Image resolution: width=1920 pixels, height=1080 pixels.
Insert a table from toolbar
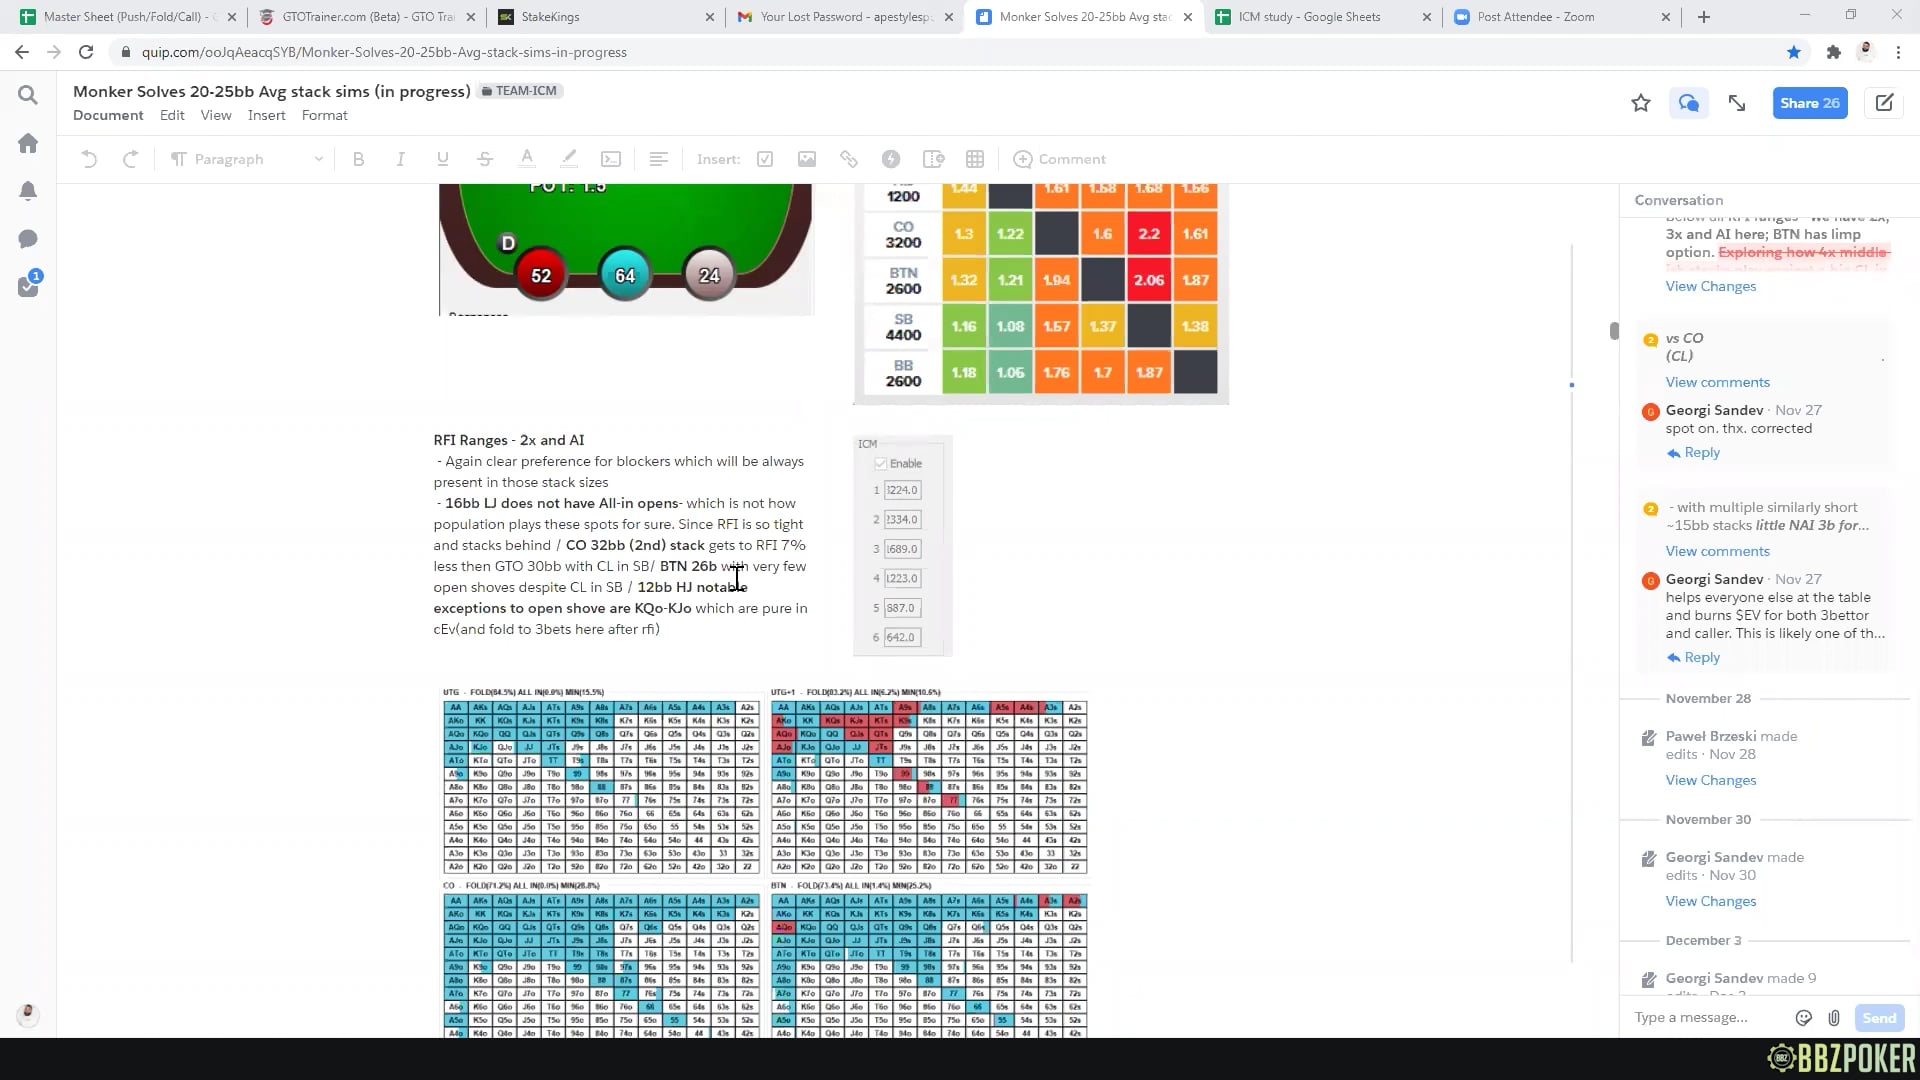click(975, 159)
